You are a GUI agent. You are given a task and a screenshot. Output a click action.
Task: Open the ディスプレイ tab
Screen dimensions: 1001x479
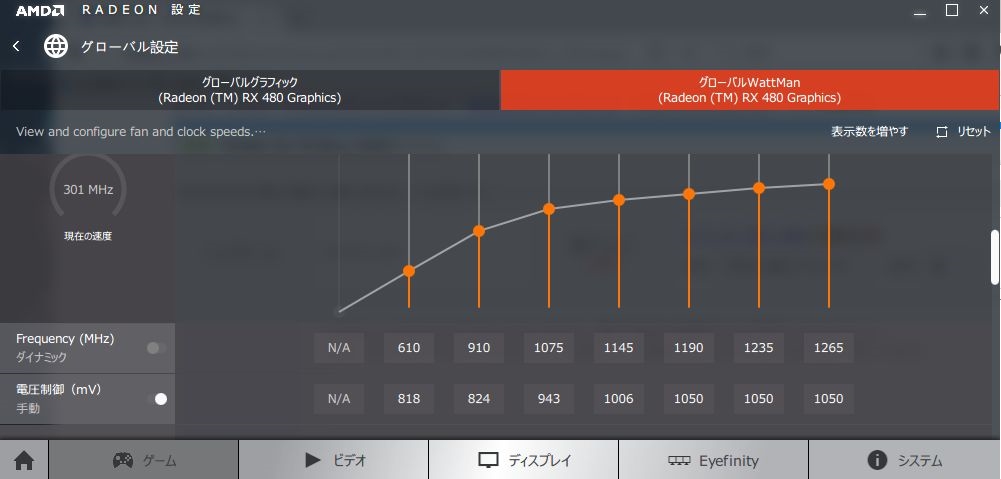(x=523, y=460)
